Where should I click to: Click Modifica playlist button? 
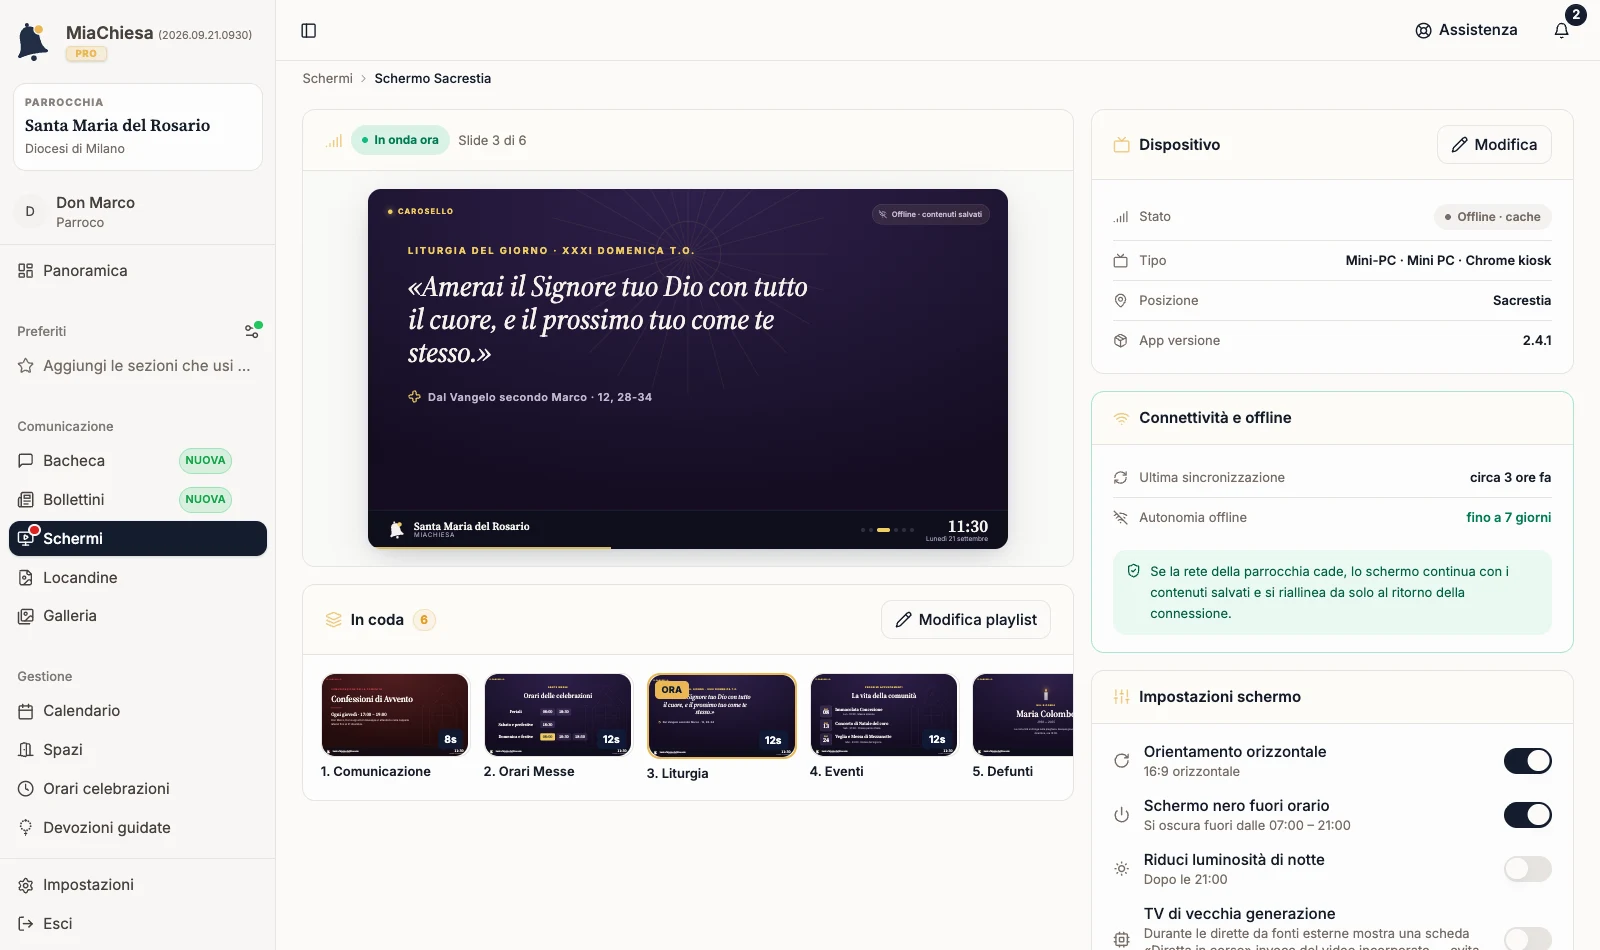[966, 620]
